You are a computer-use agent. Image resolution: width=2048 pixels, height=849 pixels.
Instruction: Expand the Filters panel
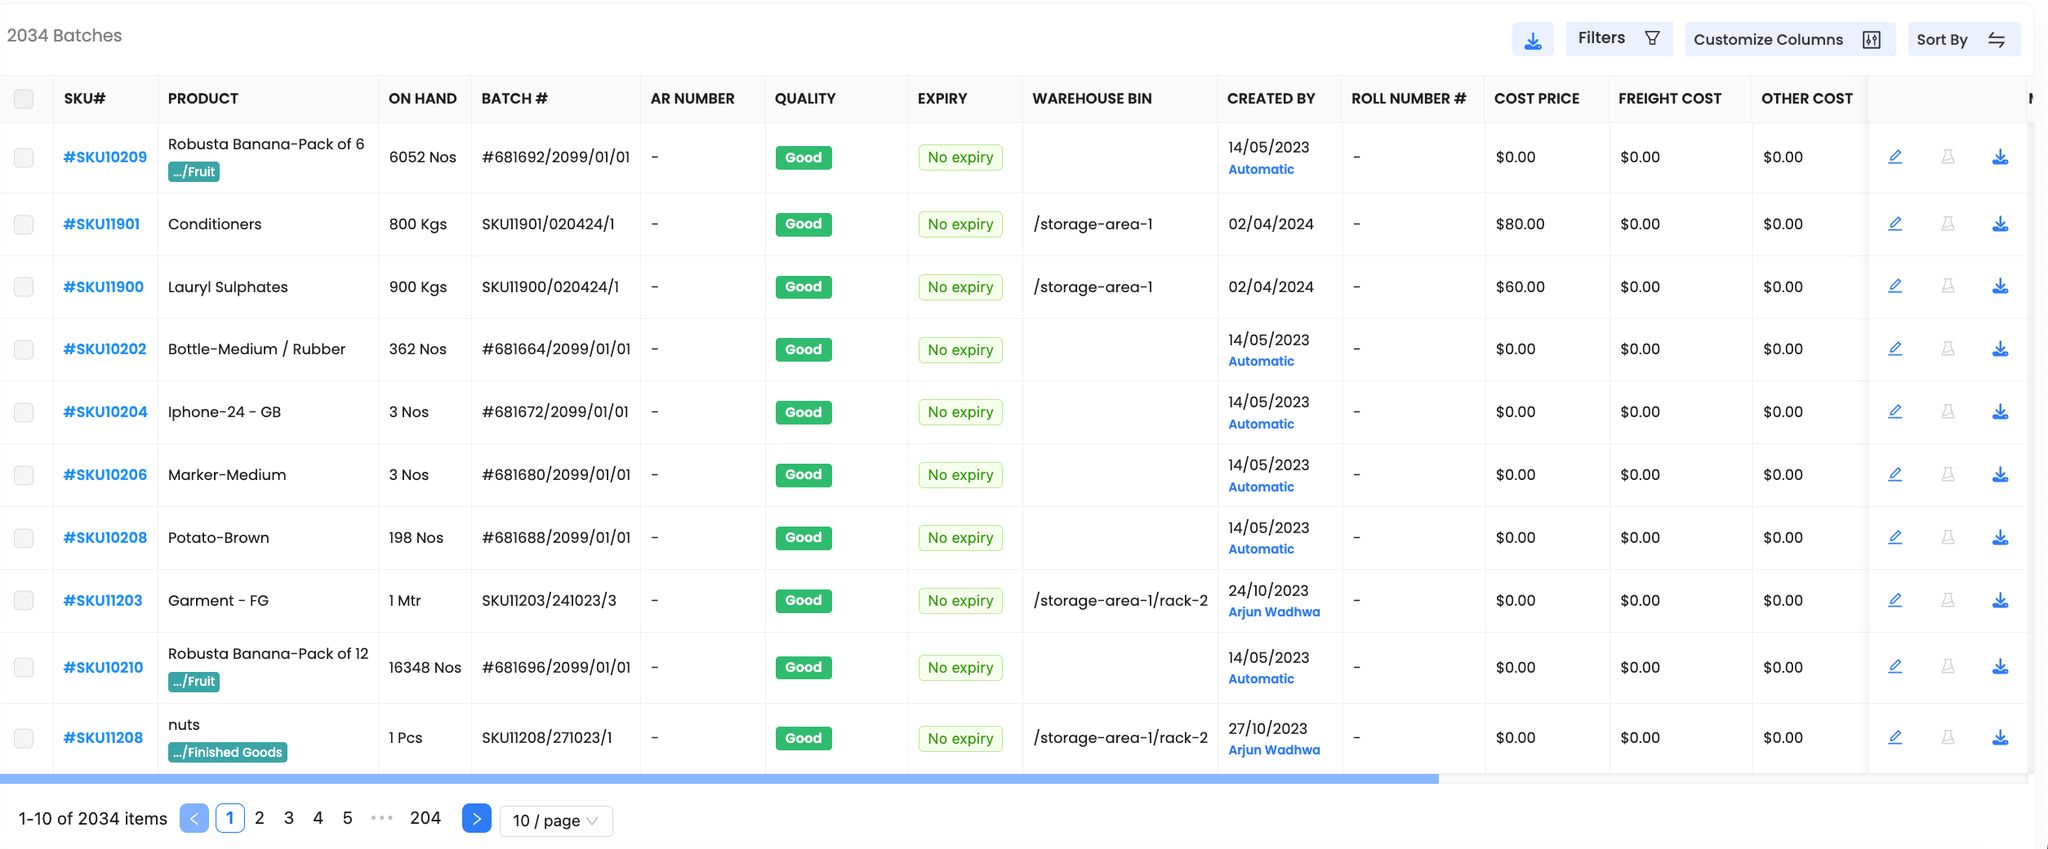tap(1617, 39)
